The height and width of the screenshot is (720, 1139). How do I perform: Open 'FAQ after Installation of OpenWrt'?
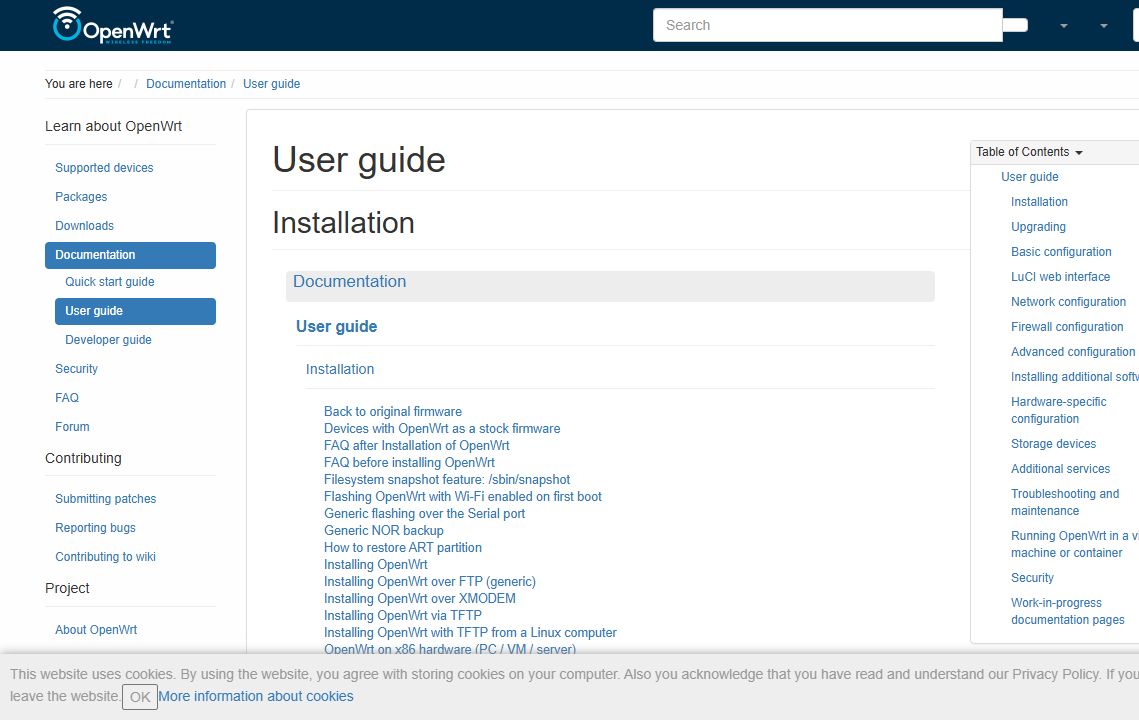417,445
